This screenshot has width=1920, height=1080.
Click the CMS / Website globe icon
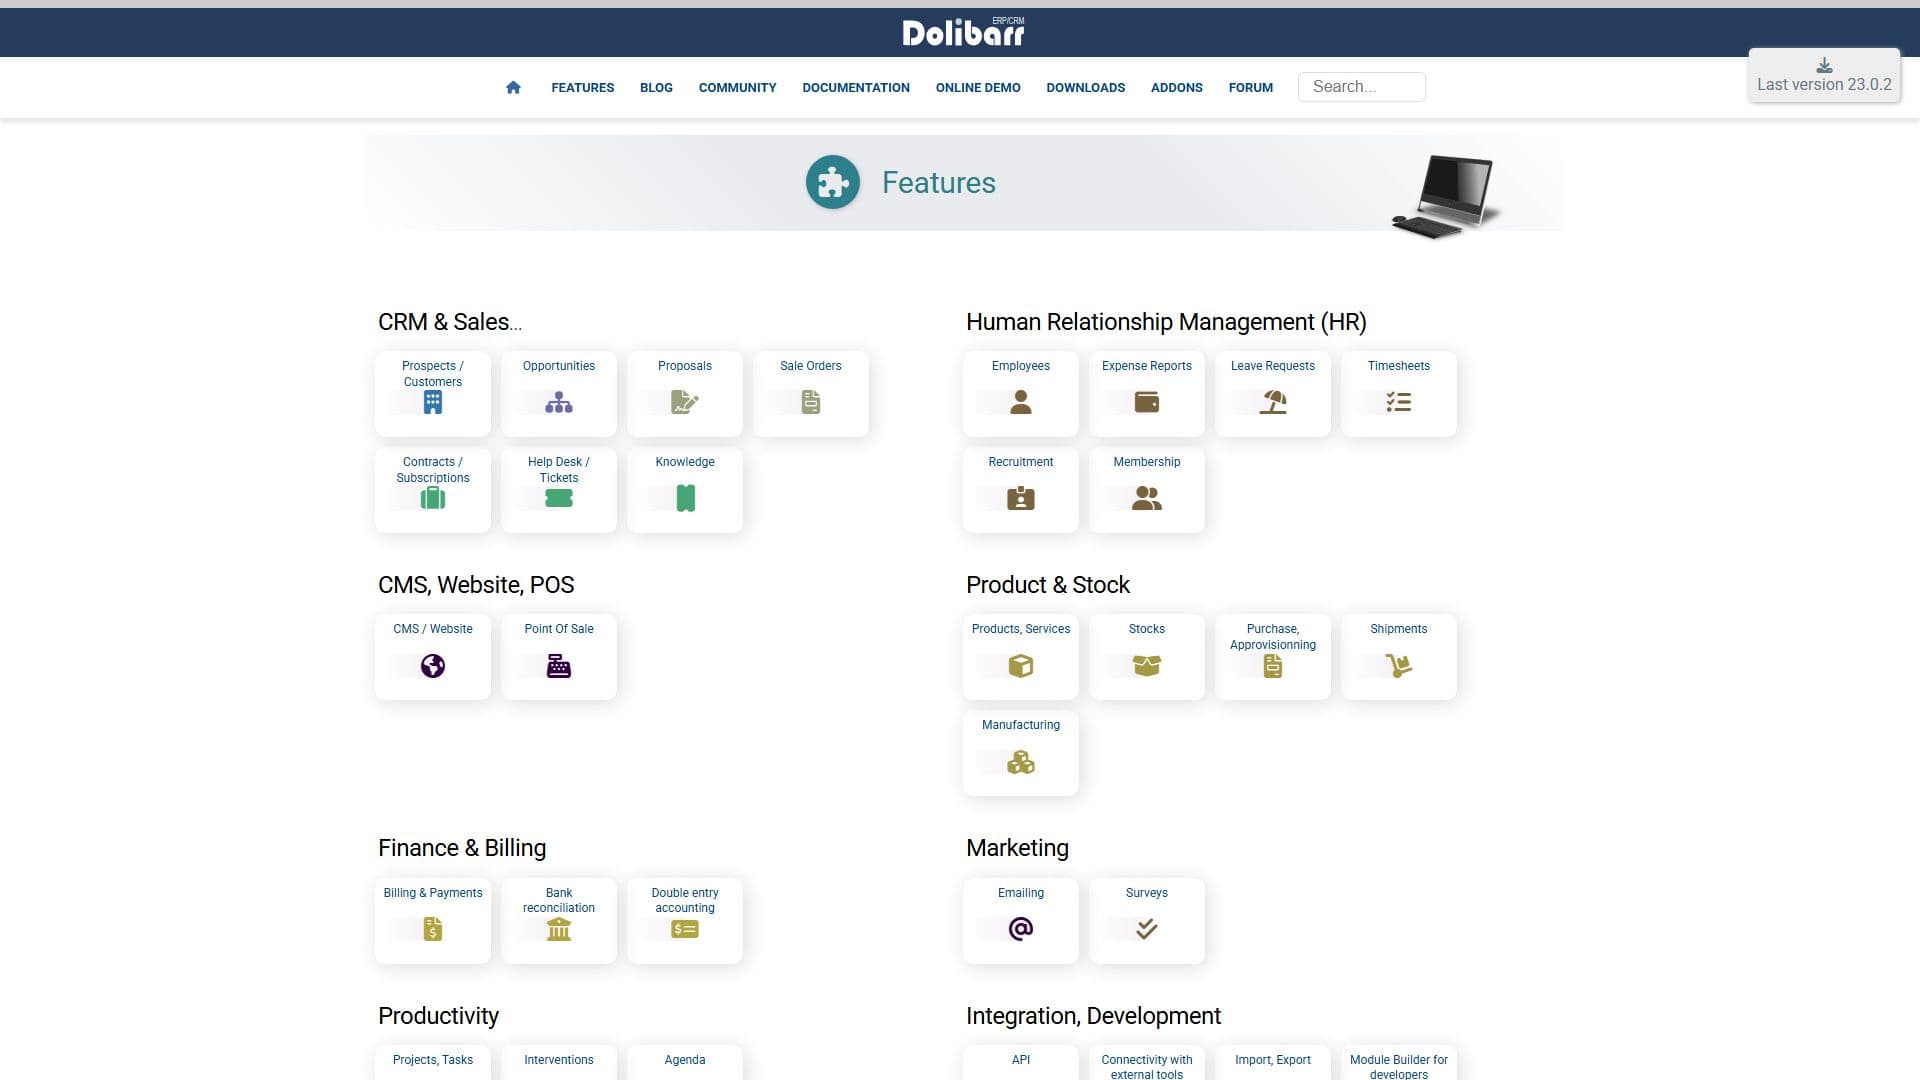(433, 666)
